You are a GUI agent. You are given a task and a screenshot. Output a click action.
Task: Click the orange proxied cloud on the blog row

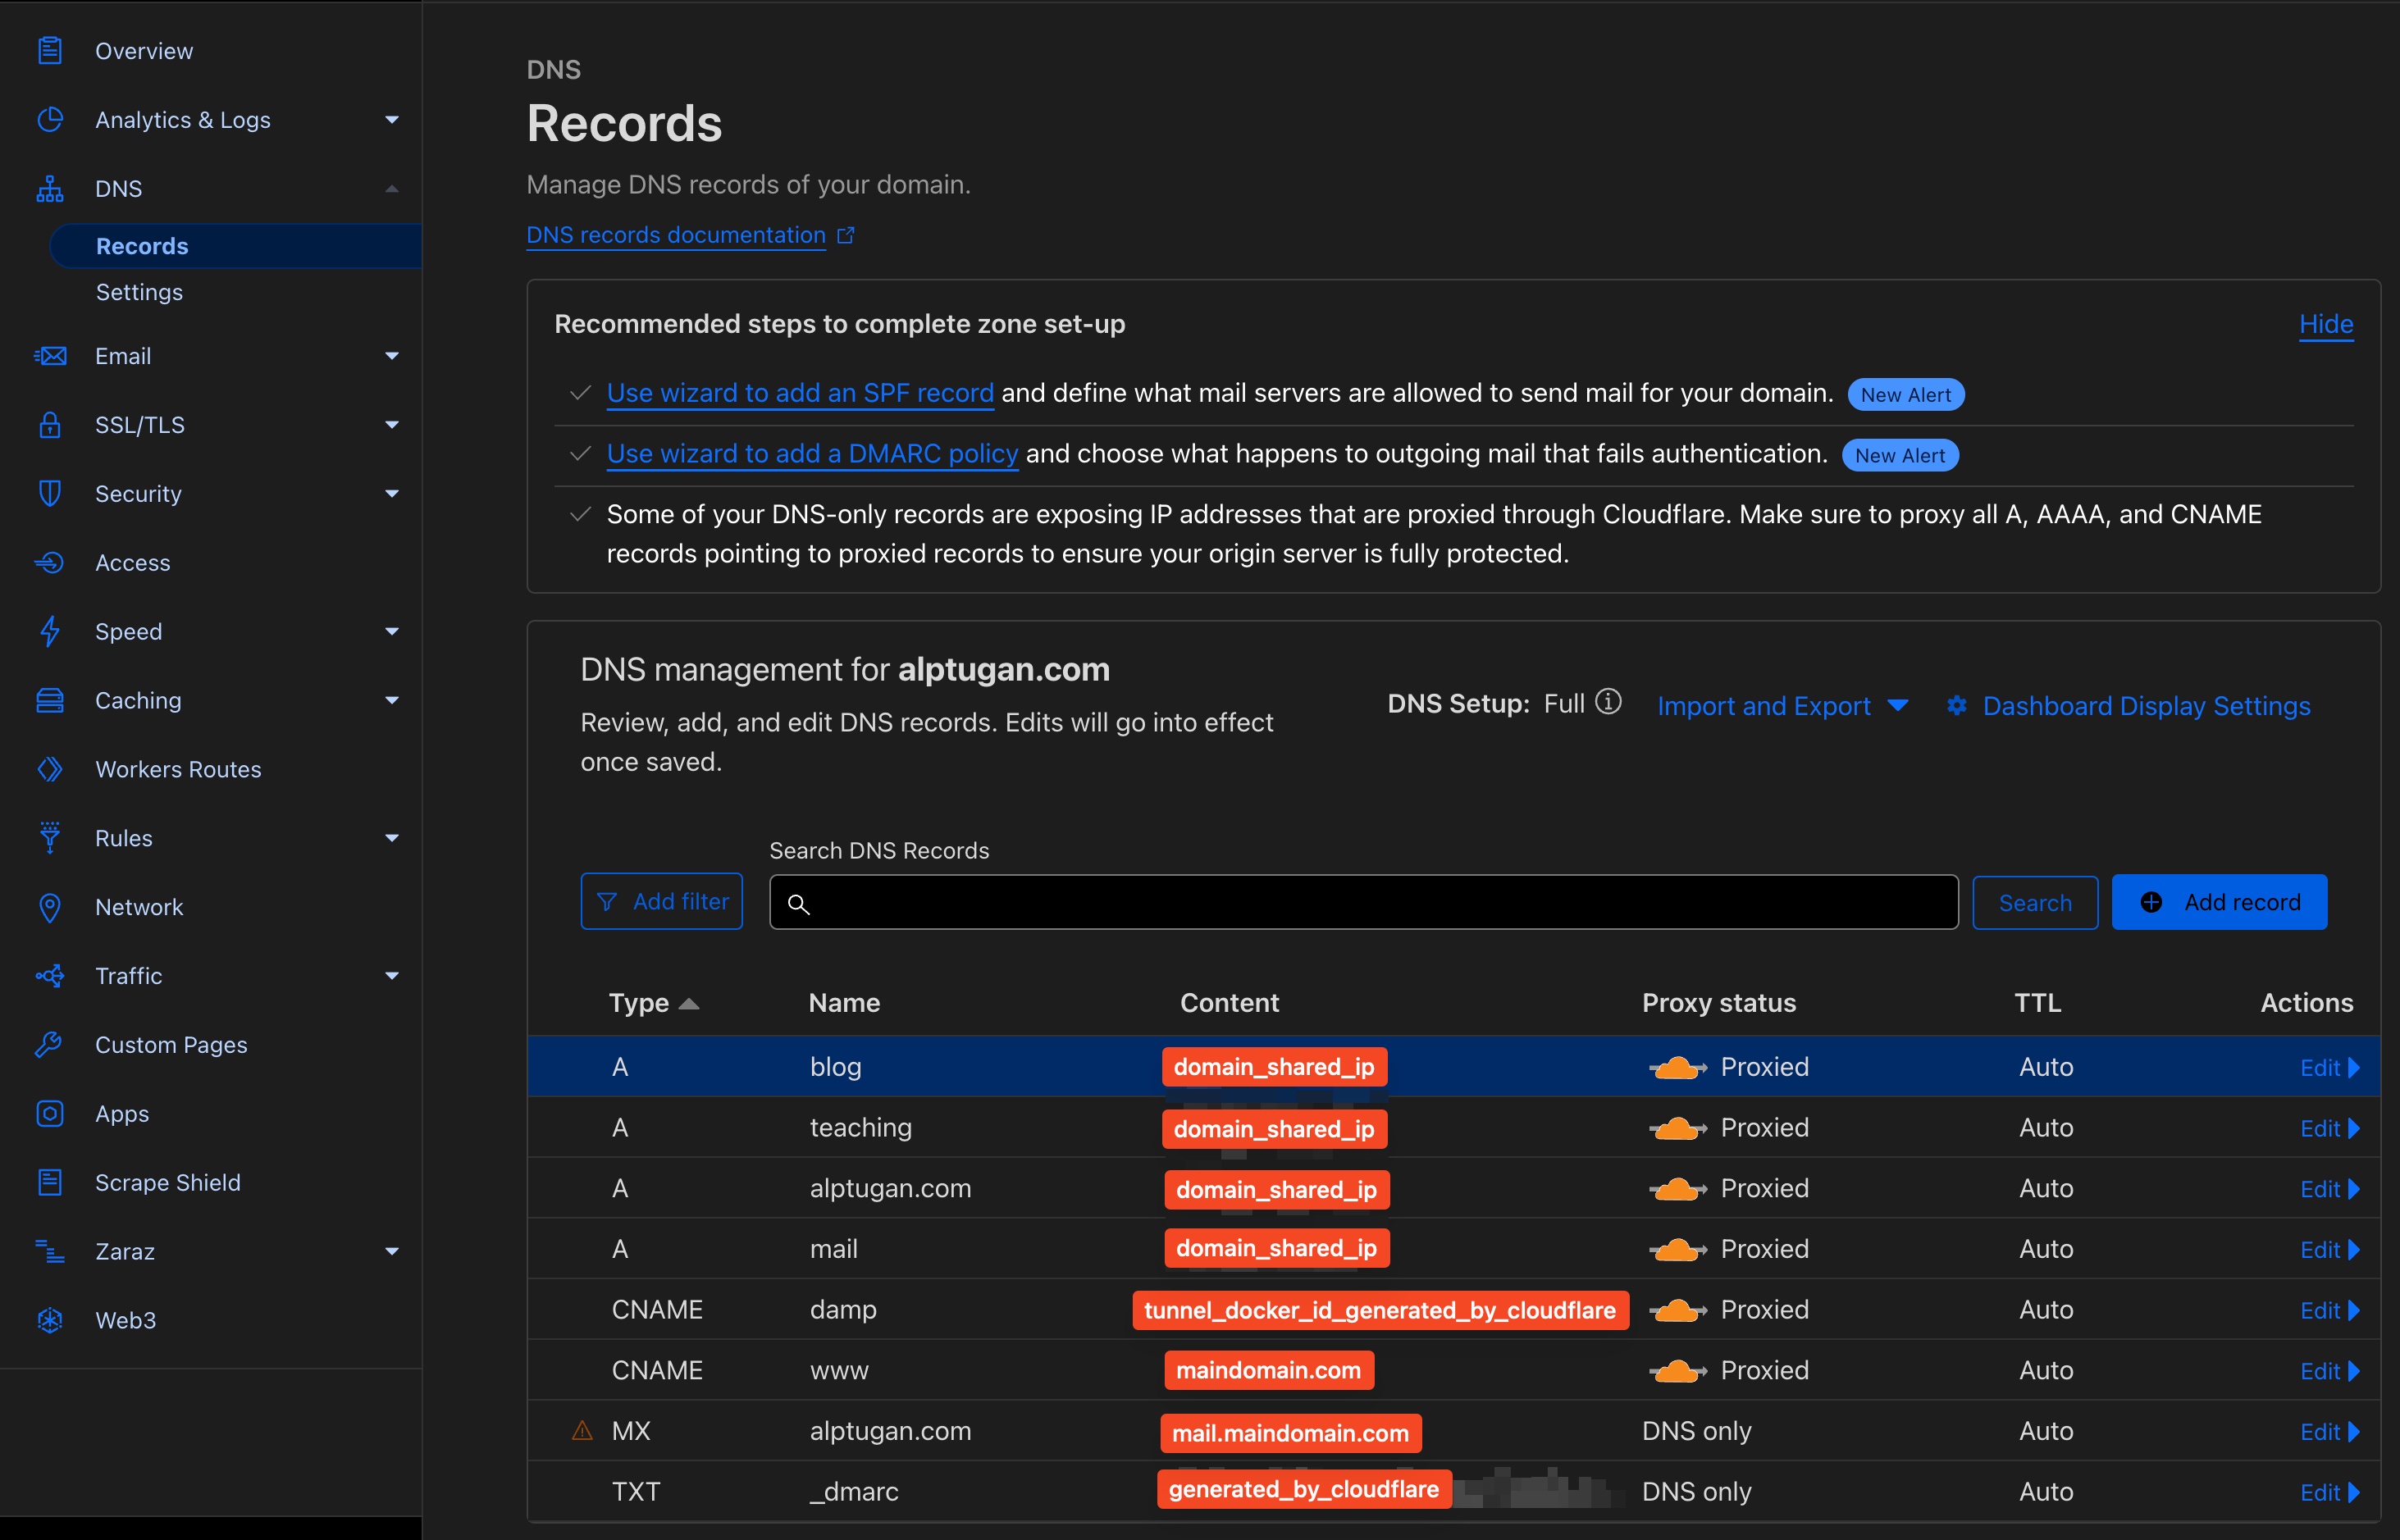1678,1068
